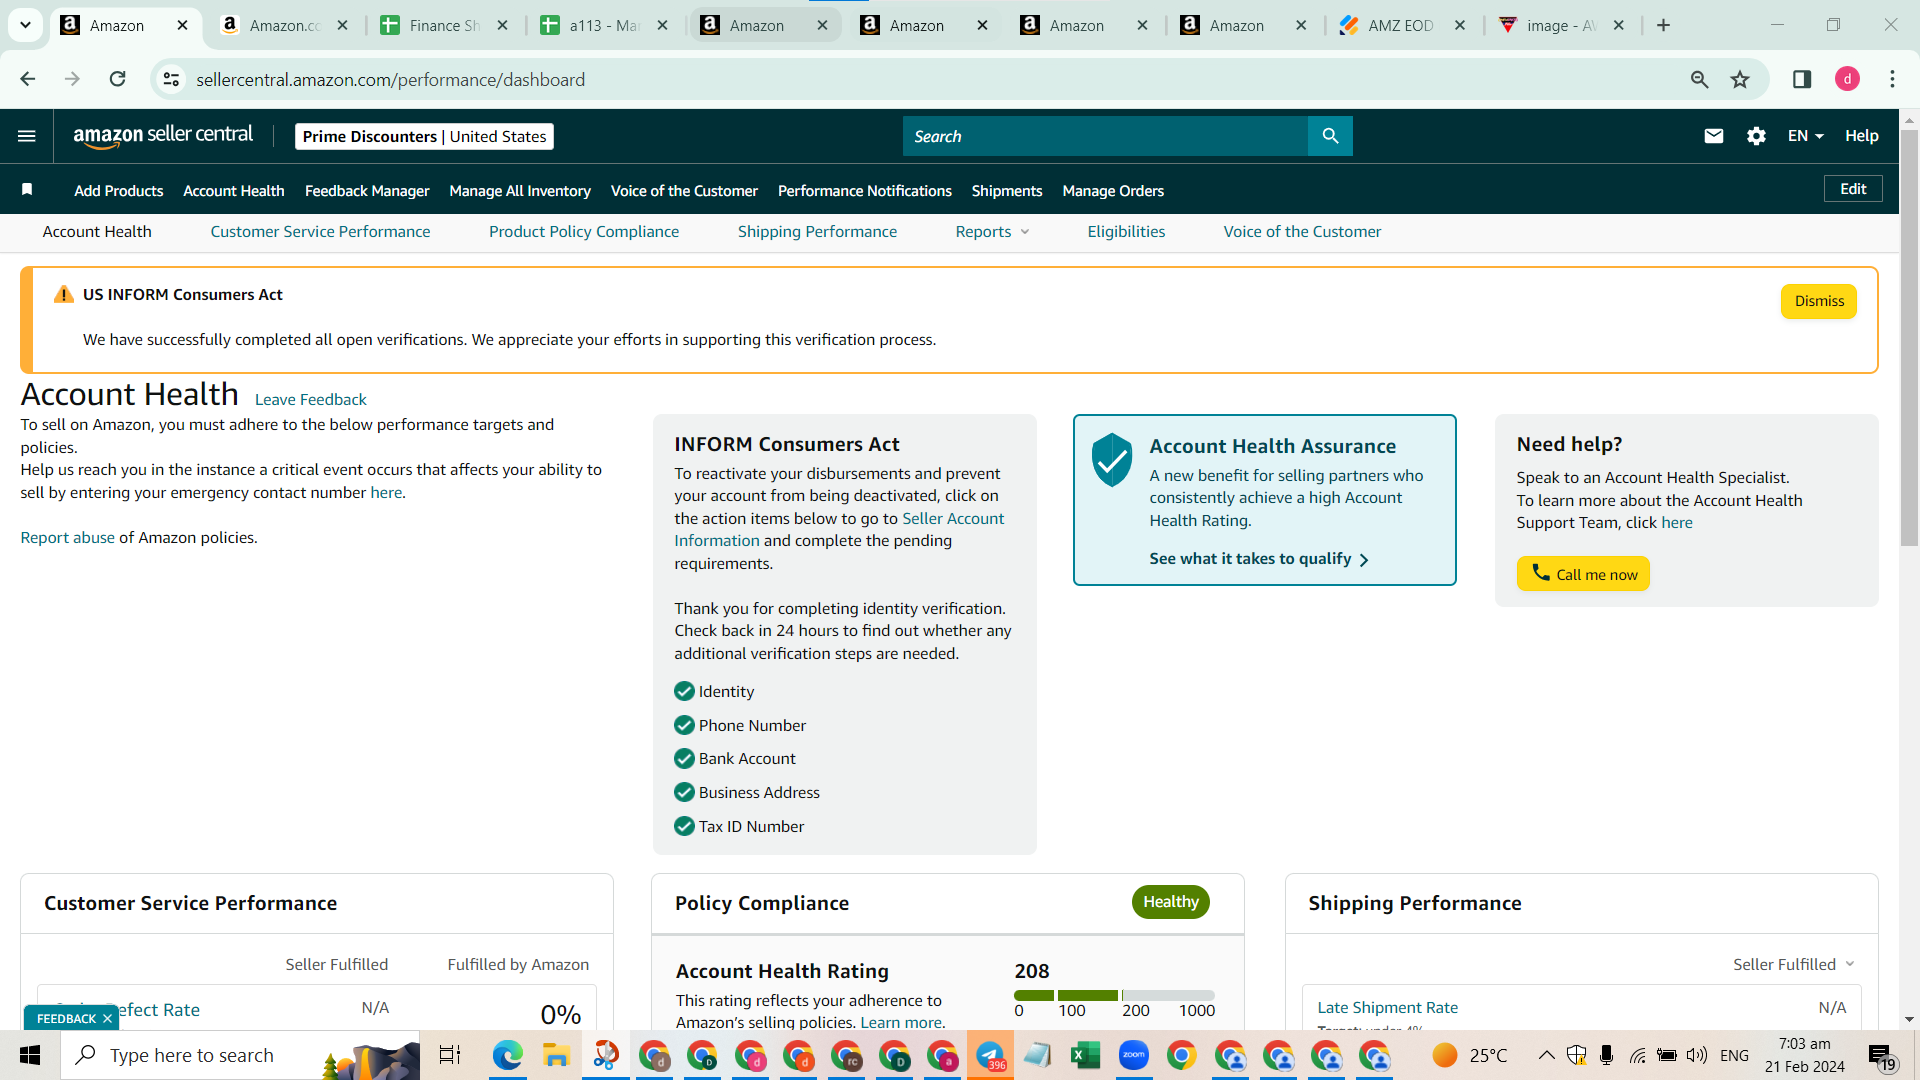
Task: Open Task View on the taskbar
Action: click(450, 1055)
